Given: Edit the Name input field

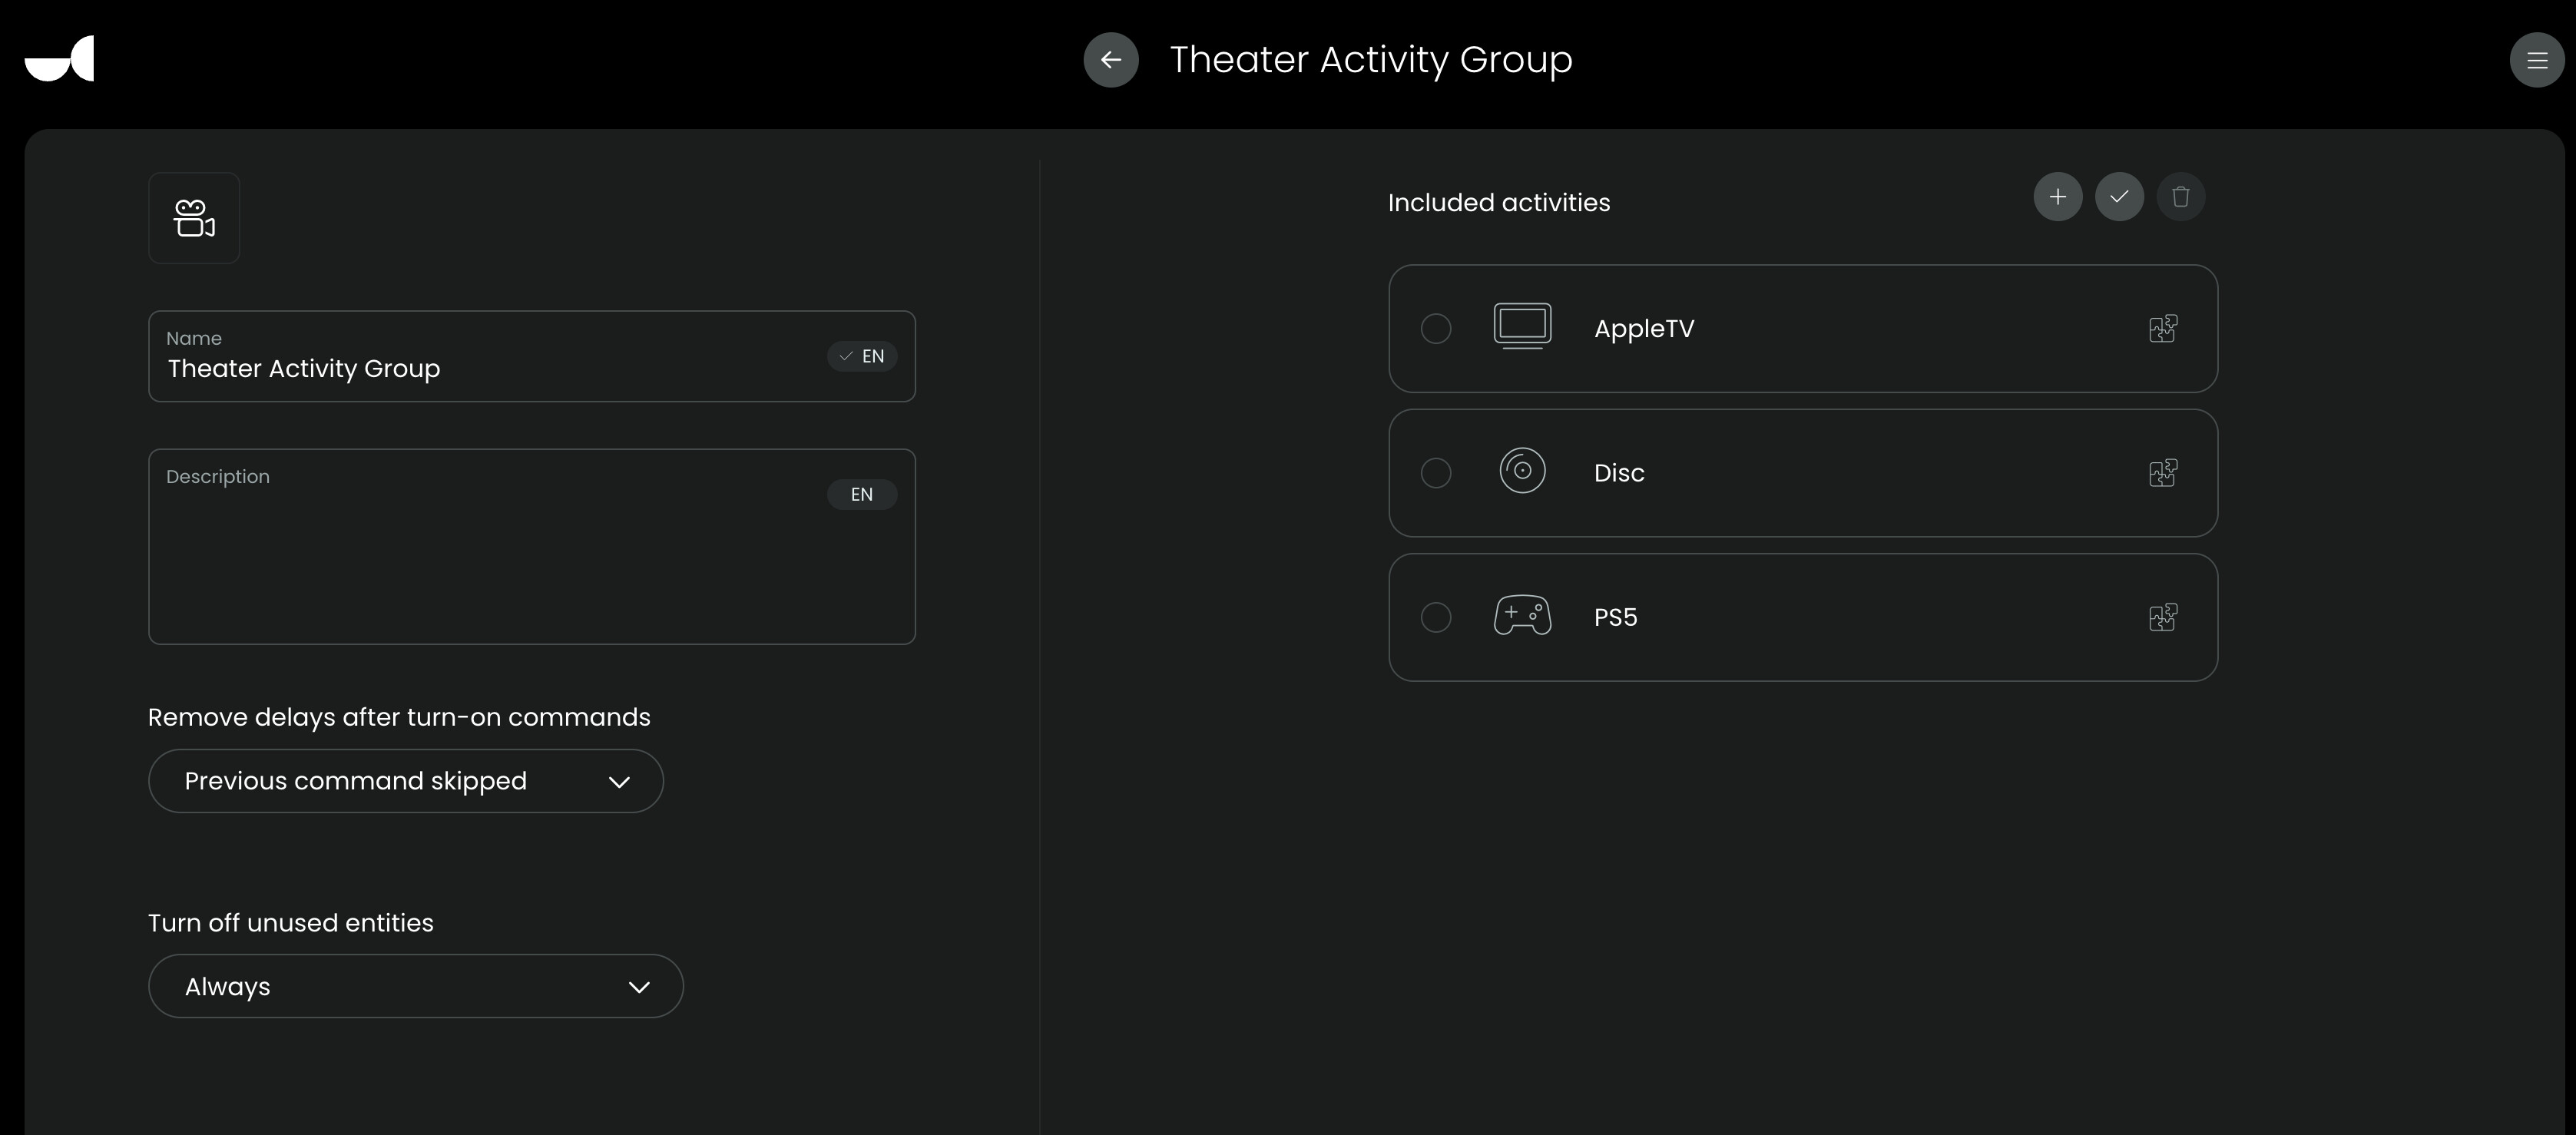Looking at the screenshot, I should point(532,356).
